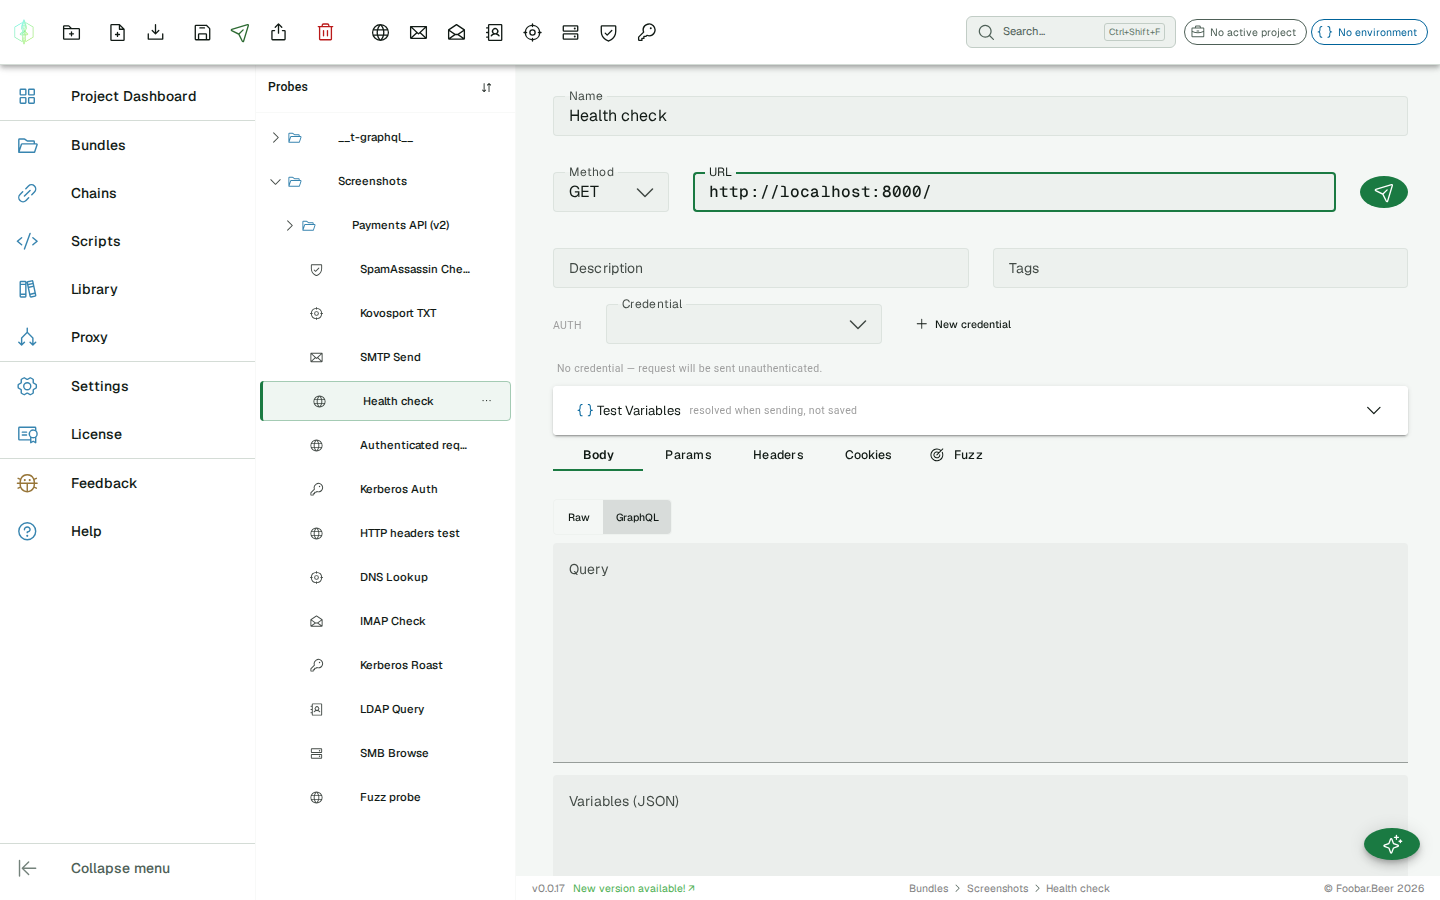Select Kerberos Roast probe

click(385, 665)
